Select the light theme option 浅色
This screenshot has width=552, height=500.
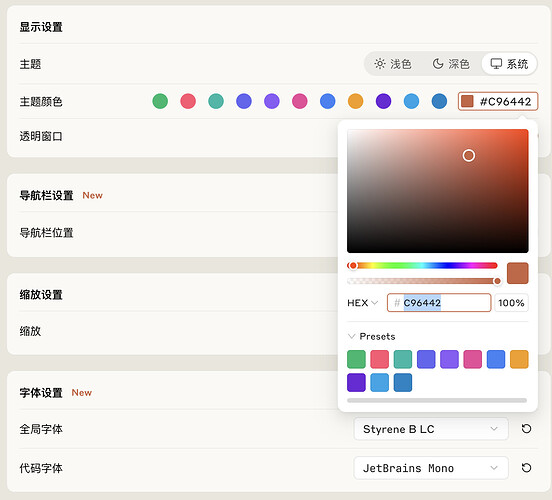click(x=393, y=64)
